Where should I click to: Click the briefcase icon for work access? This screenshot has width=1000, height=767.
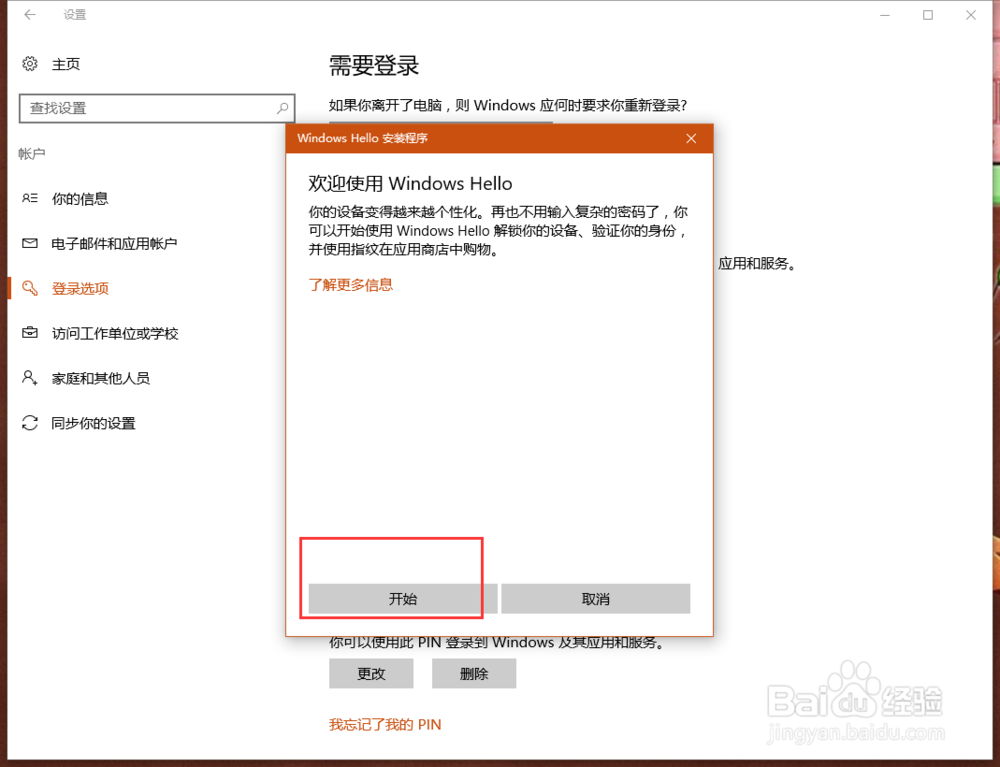coord(30,333)
